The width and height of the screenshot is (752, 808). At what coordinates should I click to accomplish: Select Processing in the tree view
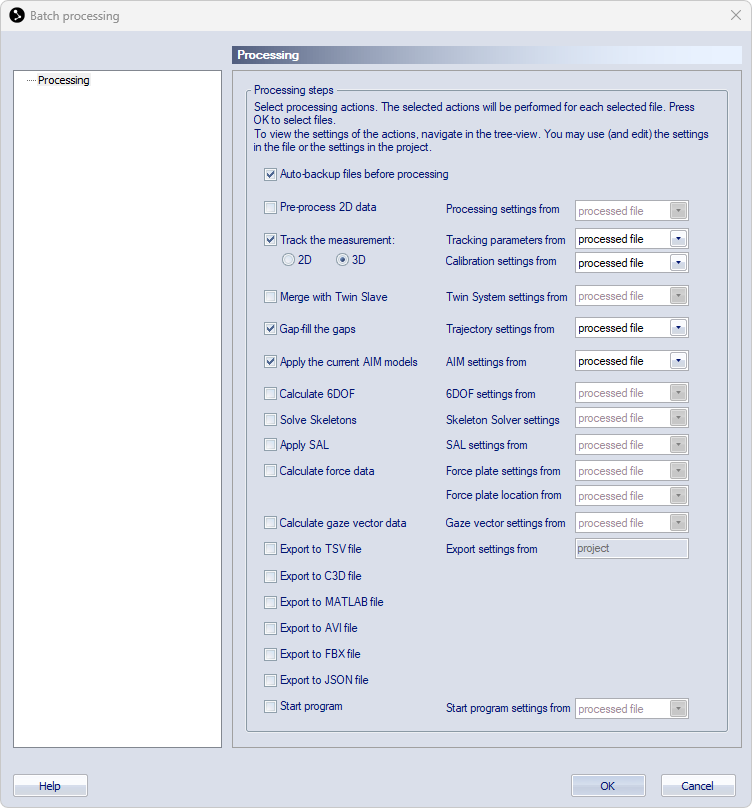pyautogui.click(x=63, y=80)
